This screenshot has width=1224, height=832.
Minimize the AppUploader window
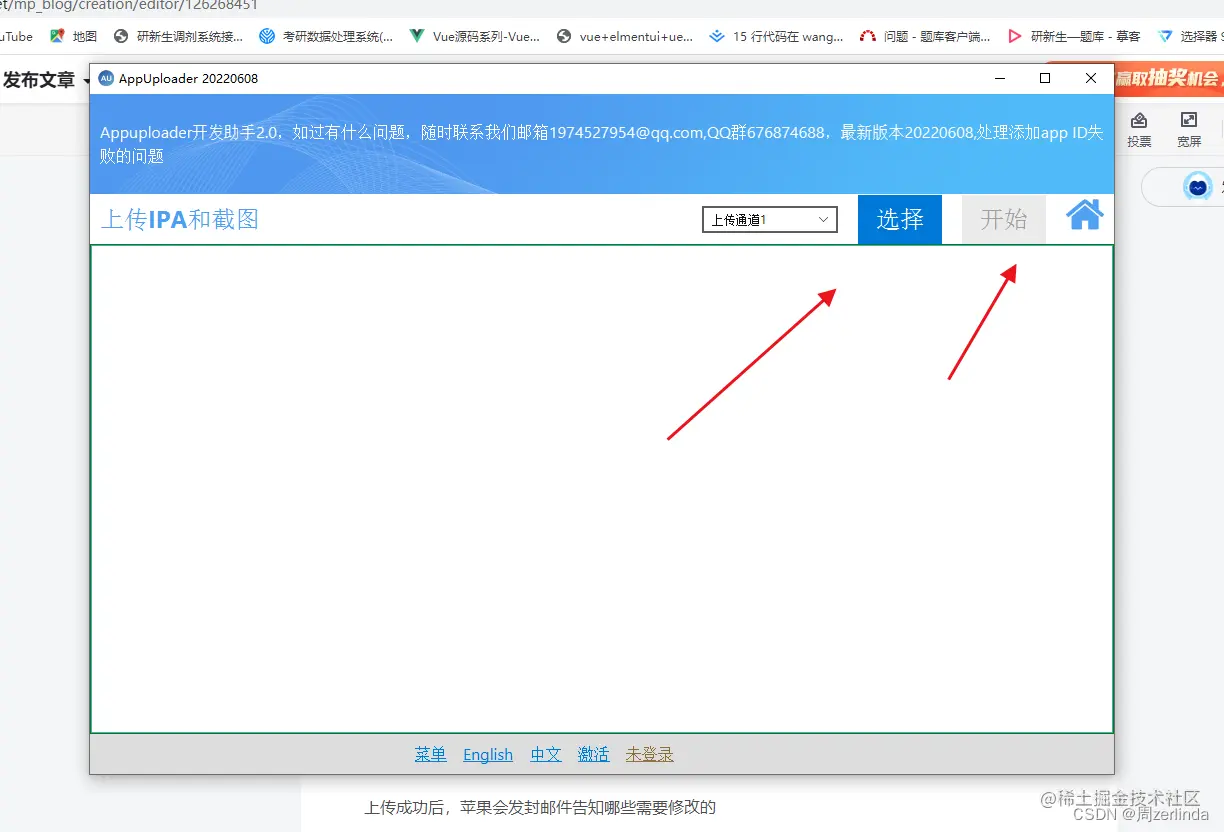(x=999, y=78)
